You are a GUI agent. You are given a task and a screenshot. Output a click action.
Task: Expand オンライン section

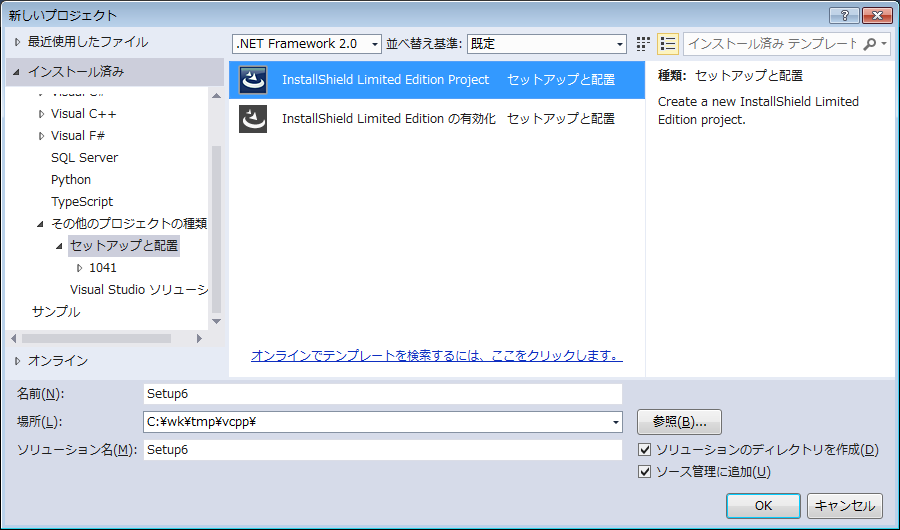(17, 361)
